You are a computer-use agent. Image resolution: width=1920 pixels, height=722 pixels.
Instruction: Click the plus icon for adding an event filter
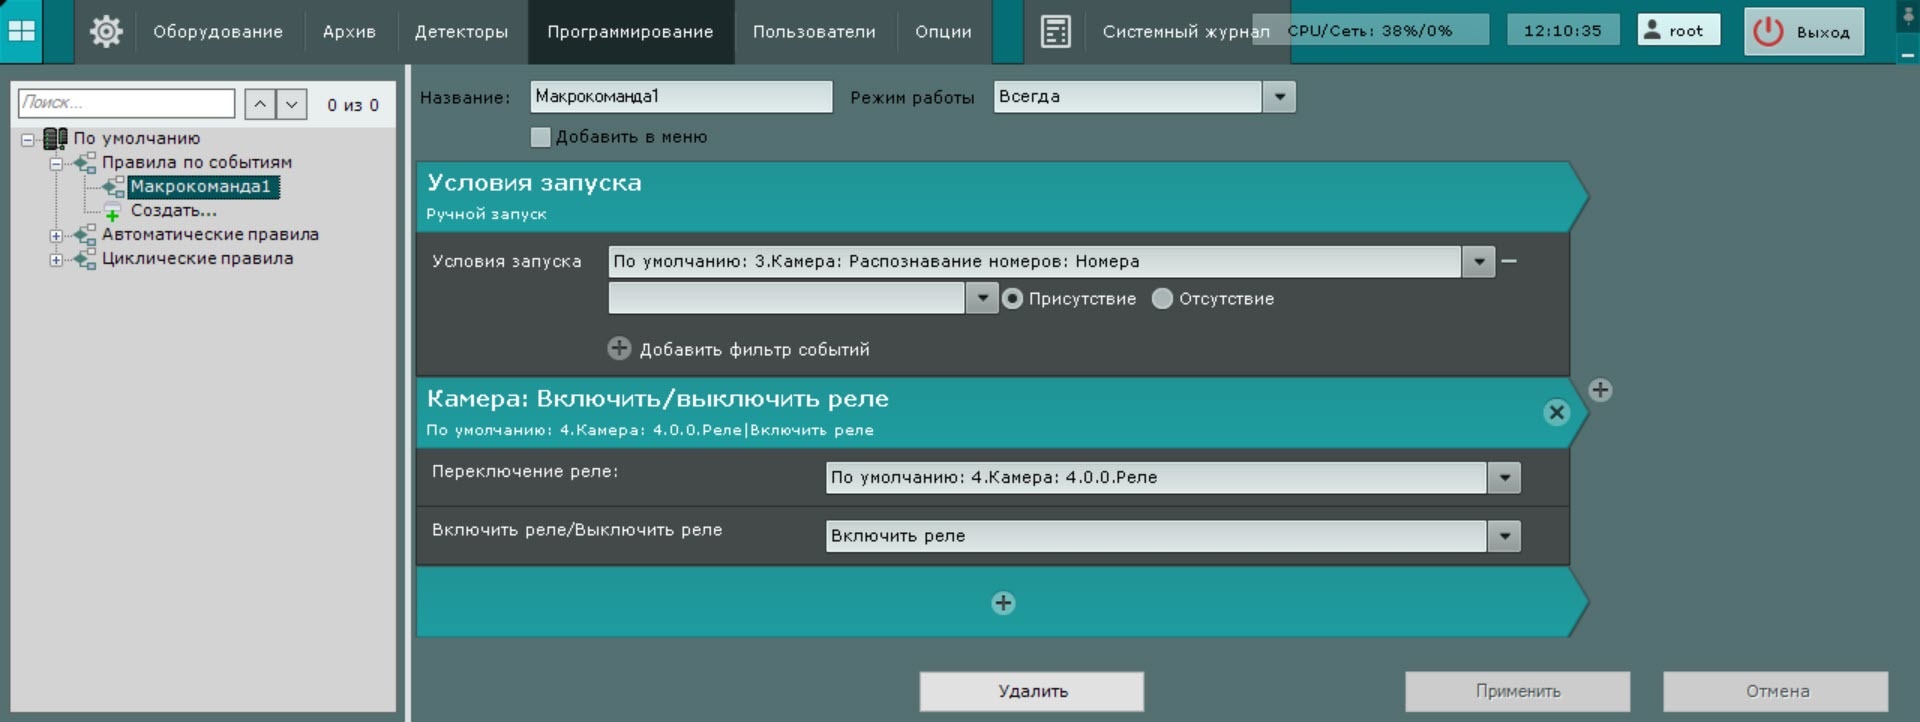pyautogui.click(x=620, y=348)
